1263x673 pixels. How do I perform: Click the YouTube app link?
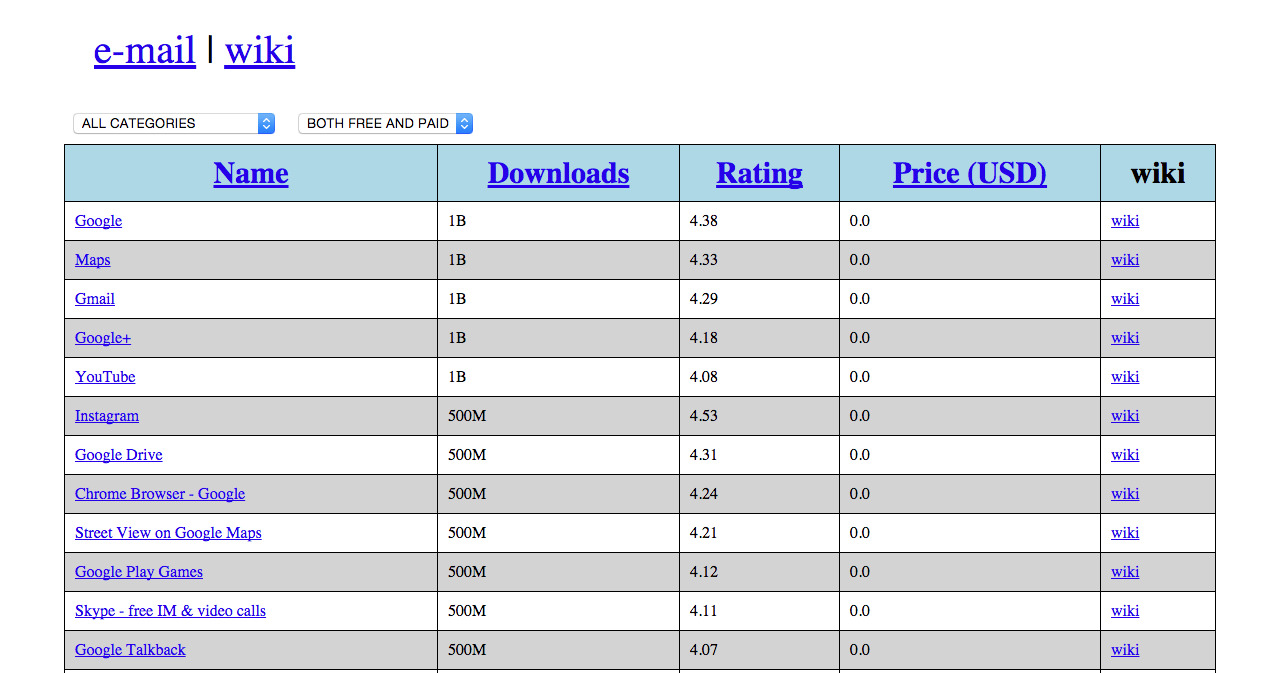(x=105, y=377)
